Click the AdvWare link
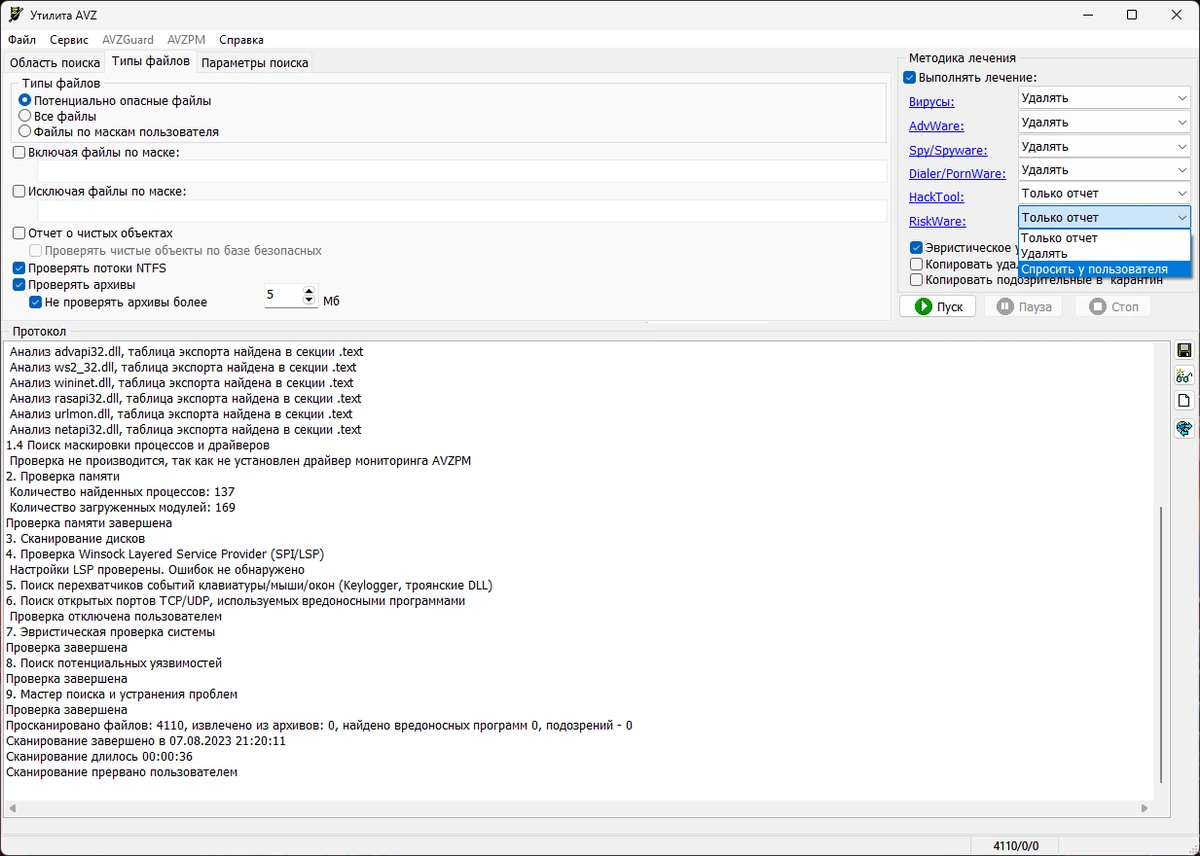1200x856 pixels. pyautogui.click(x=938, y=126)
